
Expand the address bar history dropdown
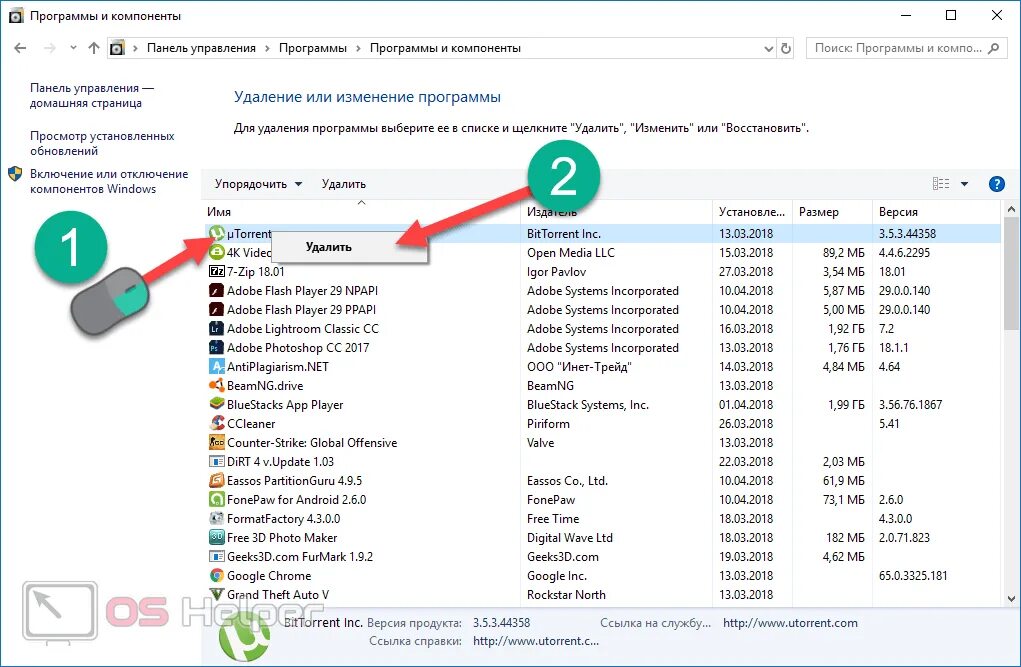pos(768,49)
